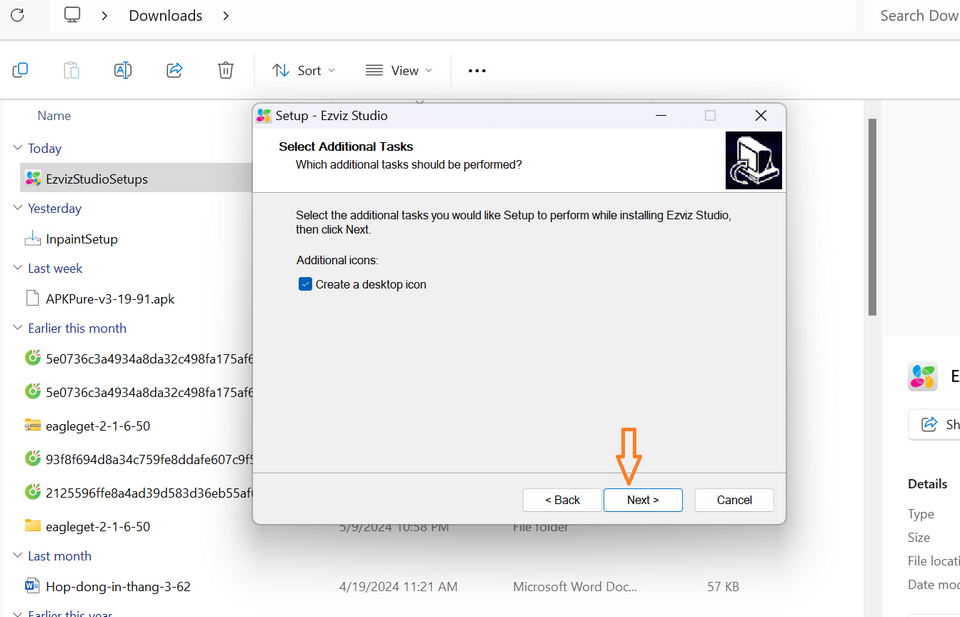Select the Hop-dong-in-thang-3-62 file name
The height and width of the screenshot is (617, 960).
[118, 586]
